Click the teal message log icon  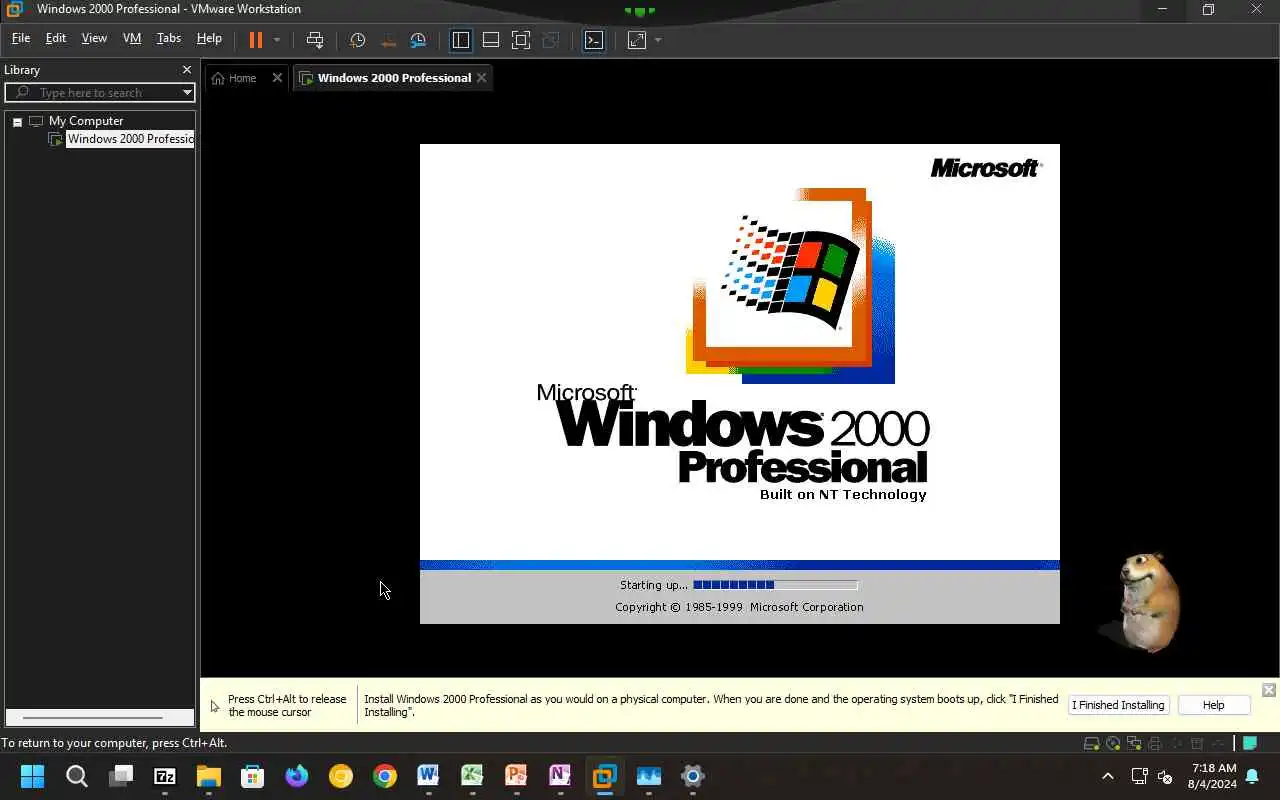pos(1250,743)
